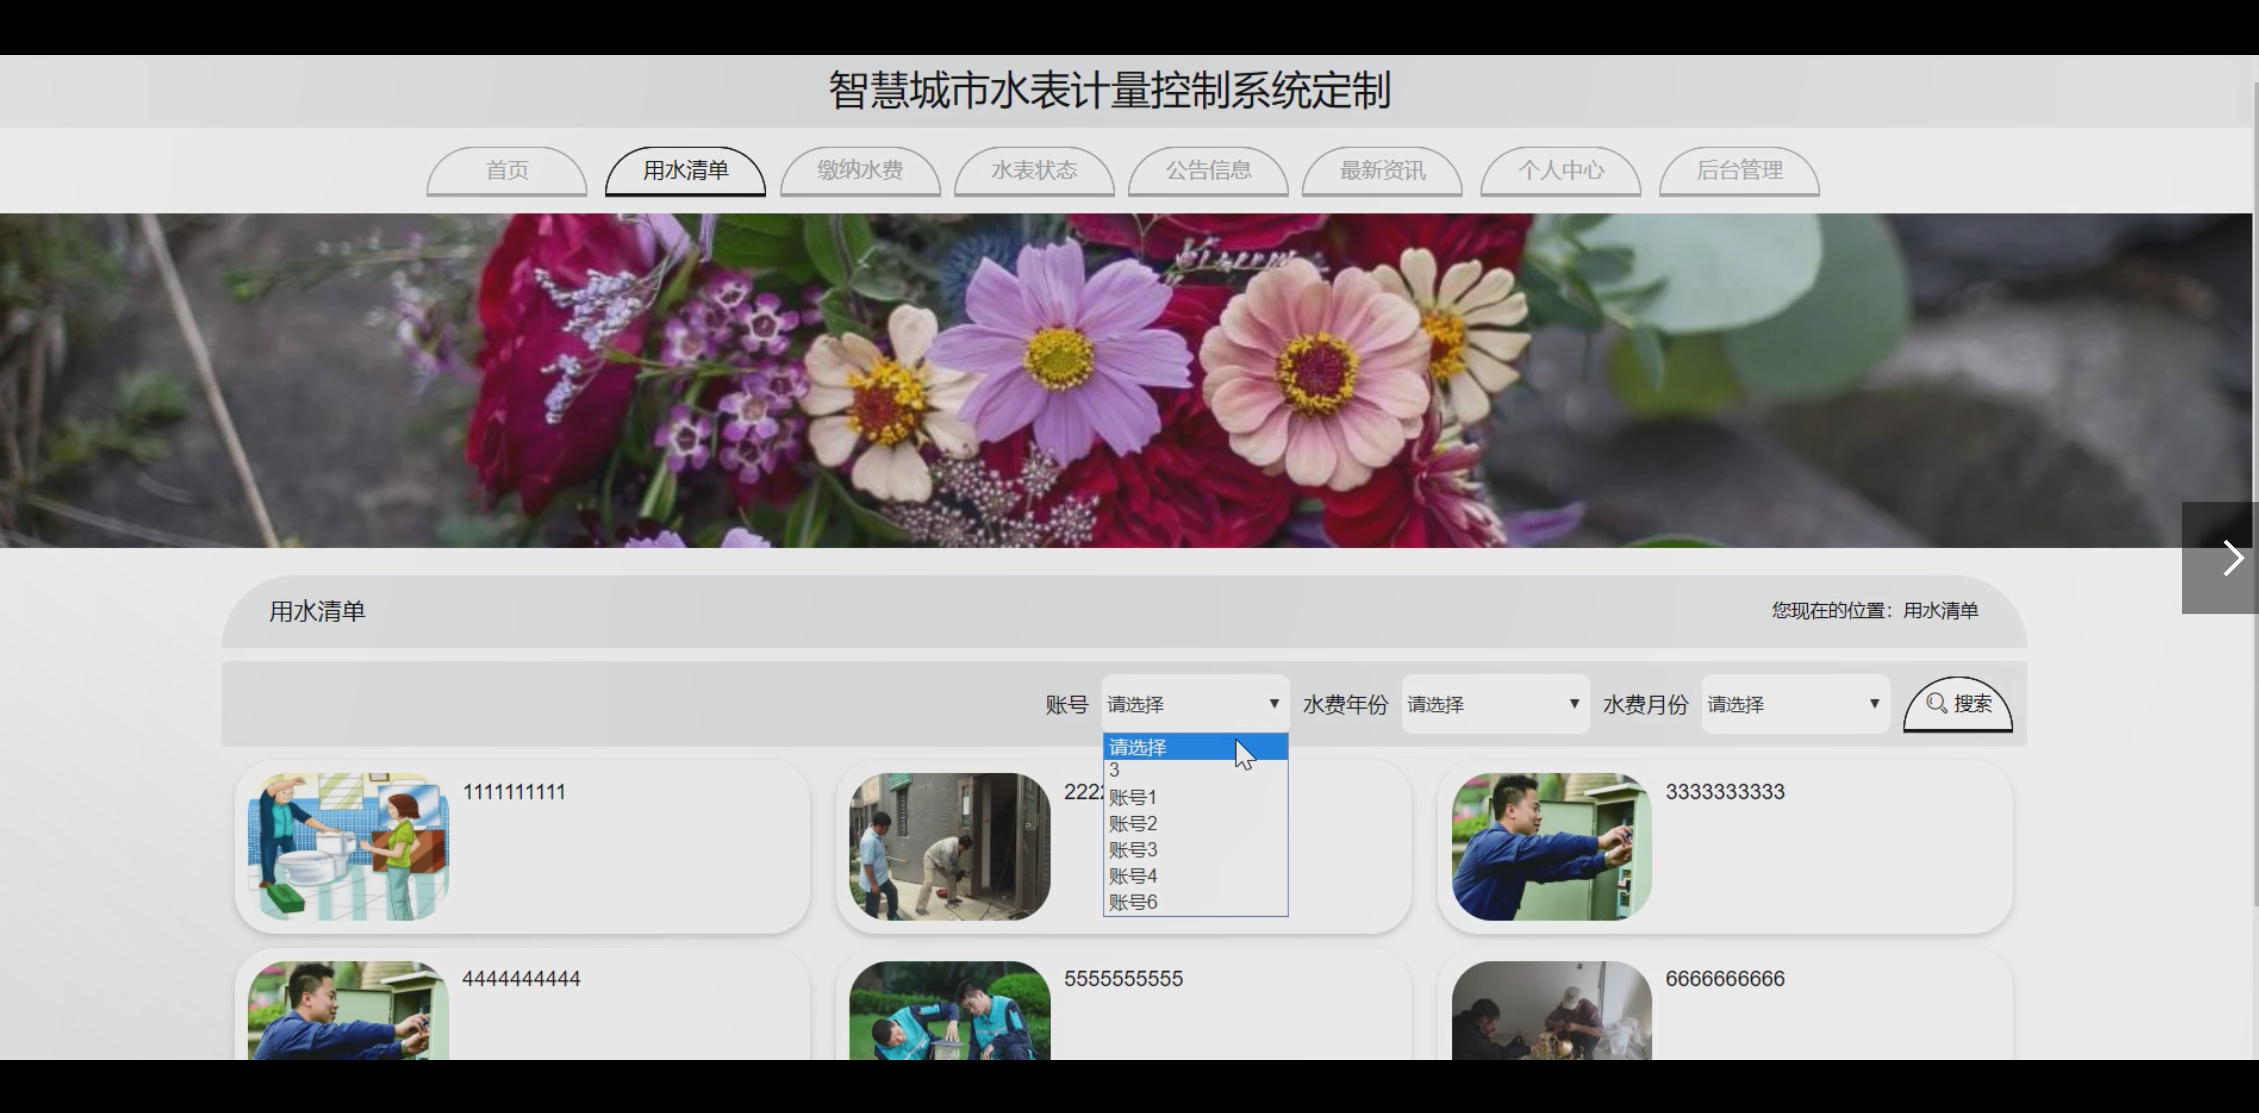This screenshot has height=1113, width=2259.
Task: Switch to the 水表状态 tab
Action: (1034, 170)
